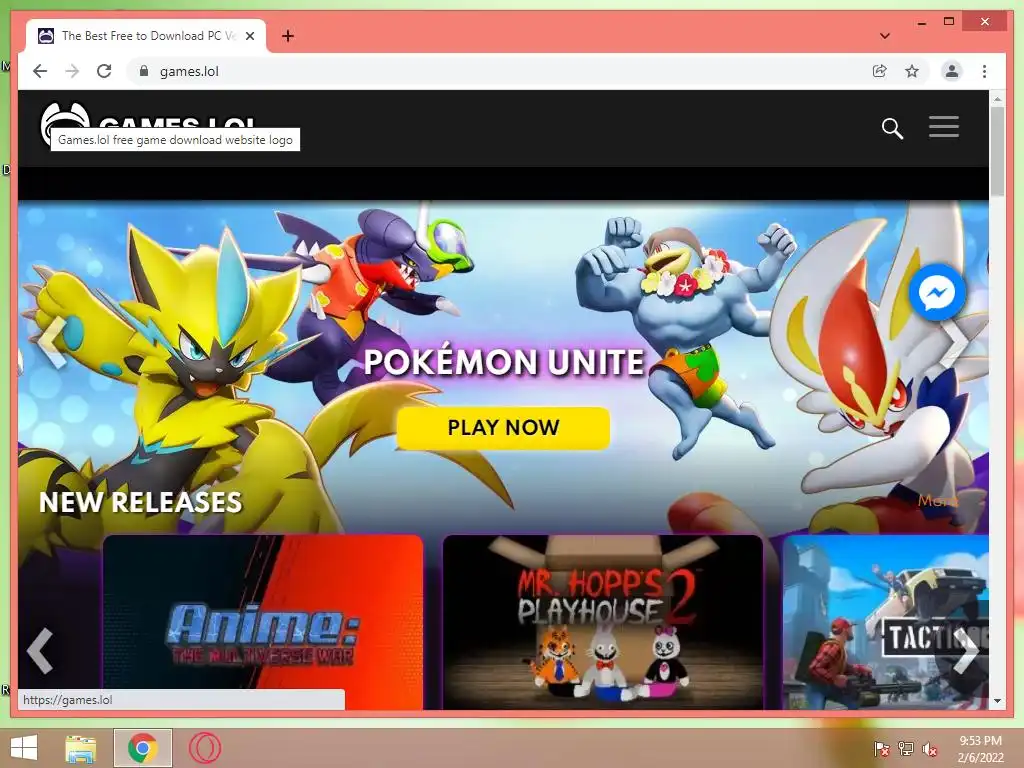Open the Messenger chat bubble
1024x768 pixels.
tap(937, 292)
